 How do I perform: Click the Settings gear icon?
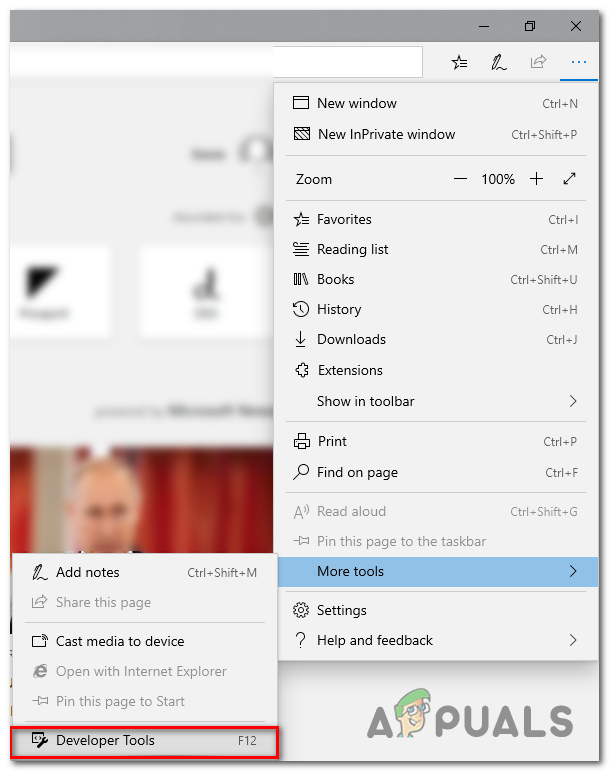301,611
